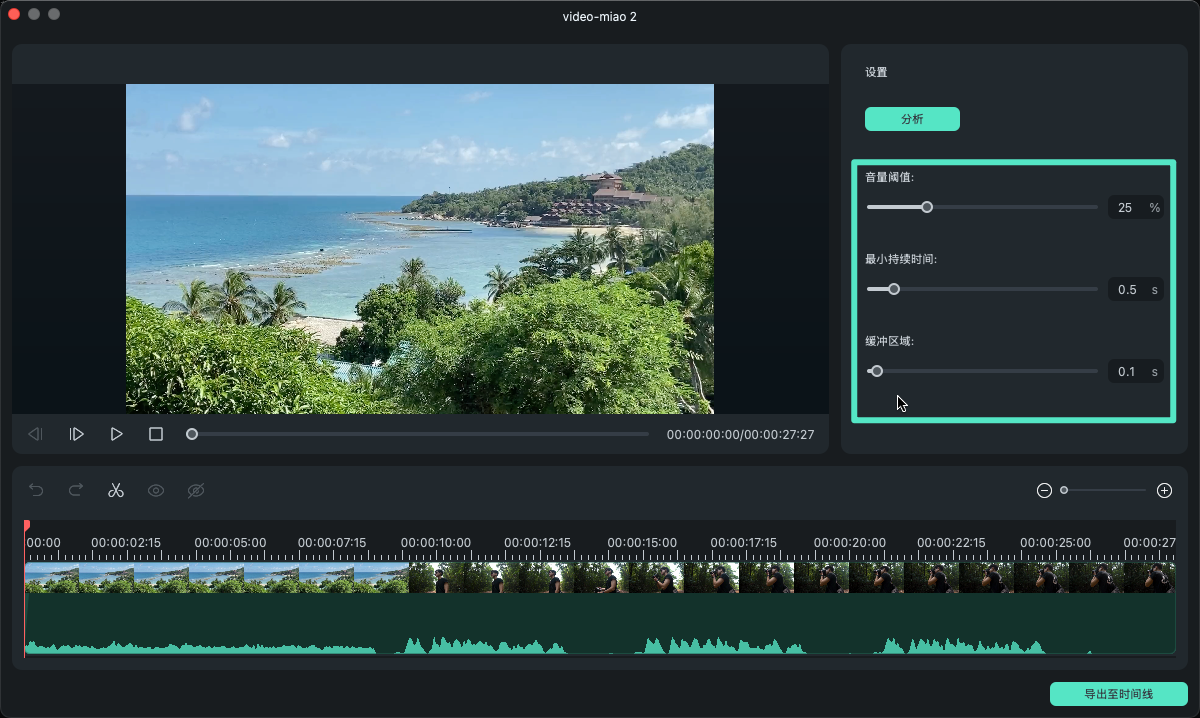Click the 导出至时间线 export button

pos(1118,694)
